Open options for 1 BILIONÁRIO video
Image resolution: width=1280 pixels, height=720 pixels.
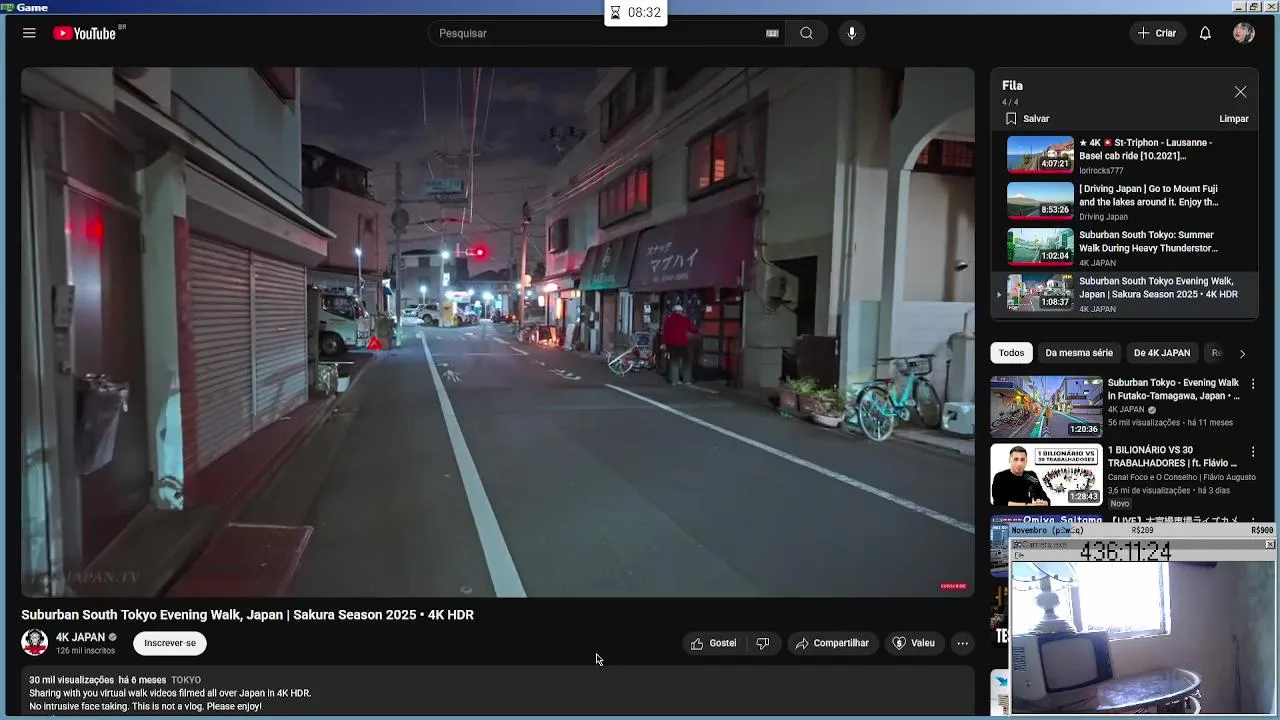pos(1252,452)
